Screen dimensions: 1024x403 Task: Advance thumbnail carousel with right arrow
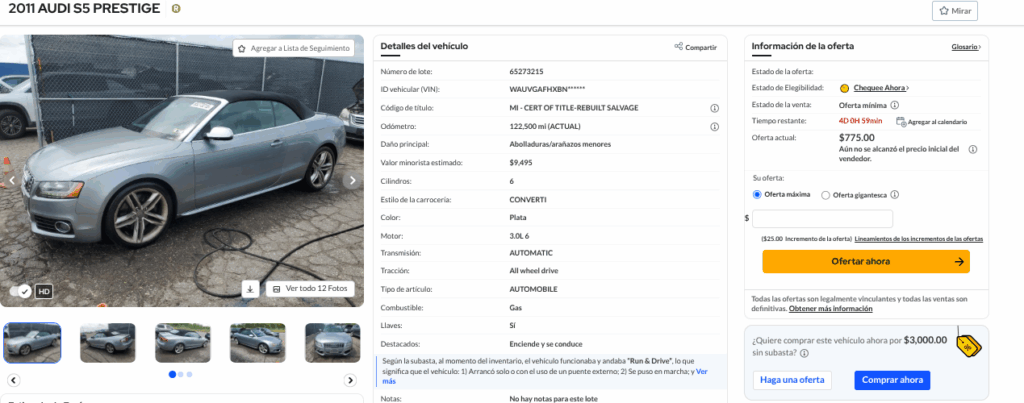(x=351, y=380)
